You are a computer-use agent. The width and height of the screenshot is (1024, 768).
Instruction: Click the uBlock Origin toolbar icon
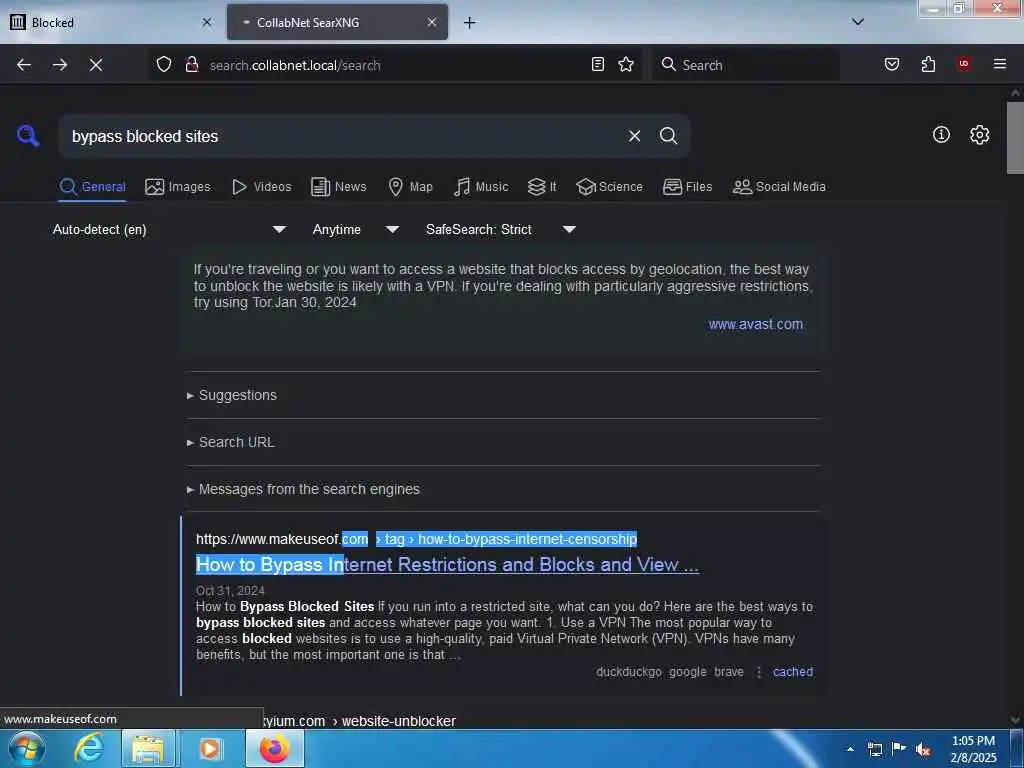963,64
